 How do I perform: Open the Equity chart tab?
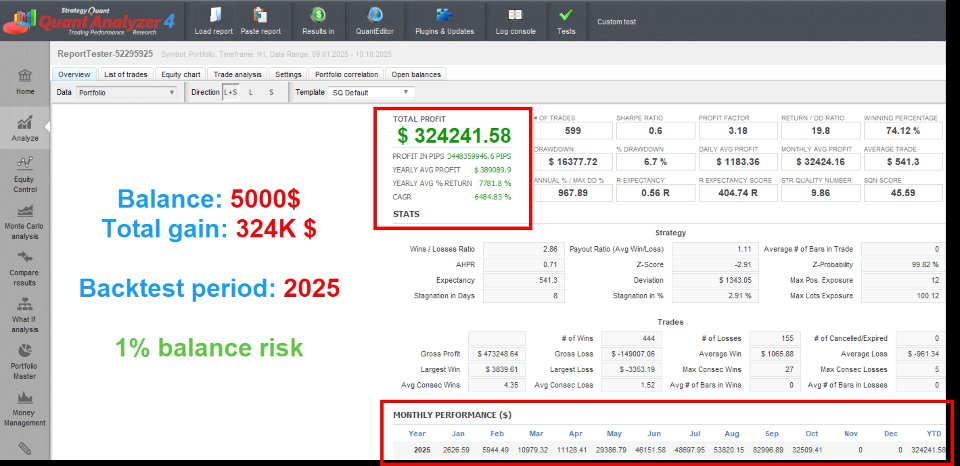tap(181, 74)
